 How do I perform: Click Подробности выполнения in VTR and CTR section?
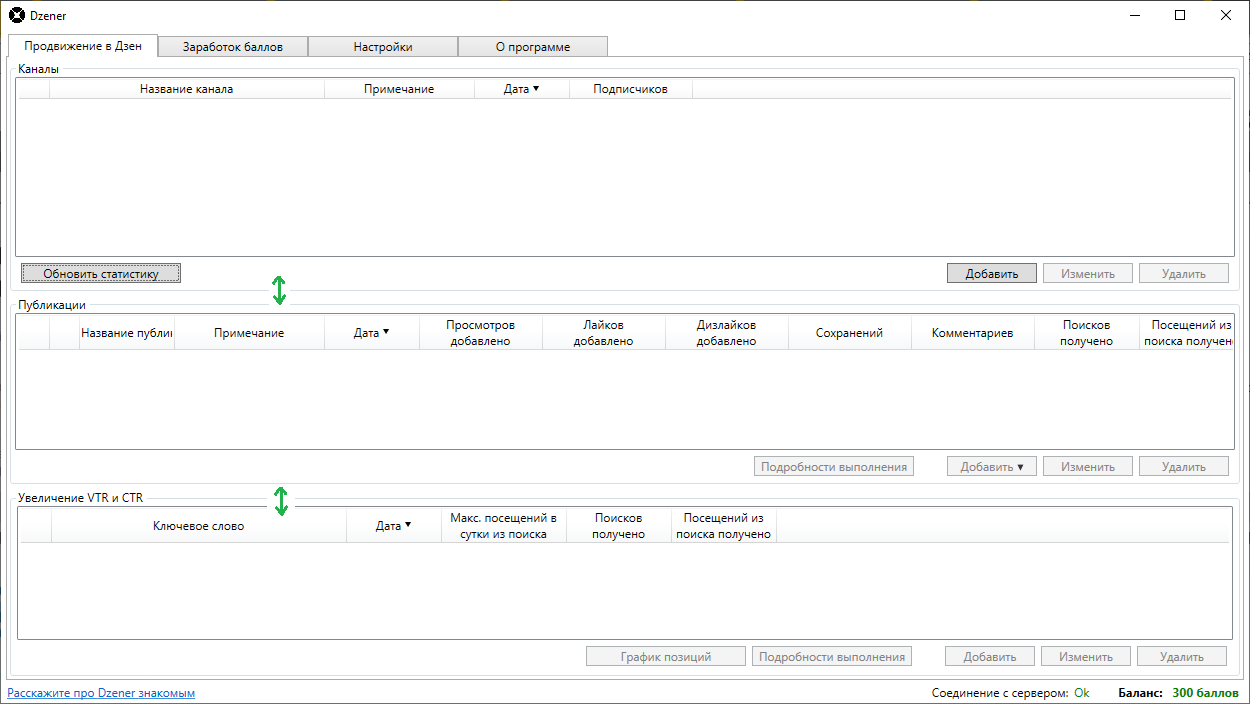pyautogui.click(x=832, y=656)
